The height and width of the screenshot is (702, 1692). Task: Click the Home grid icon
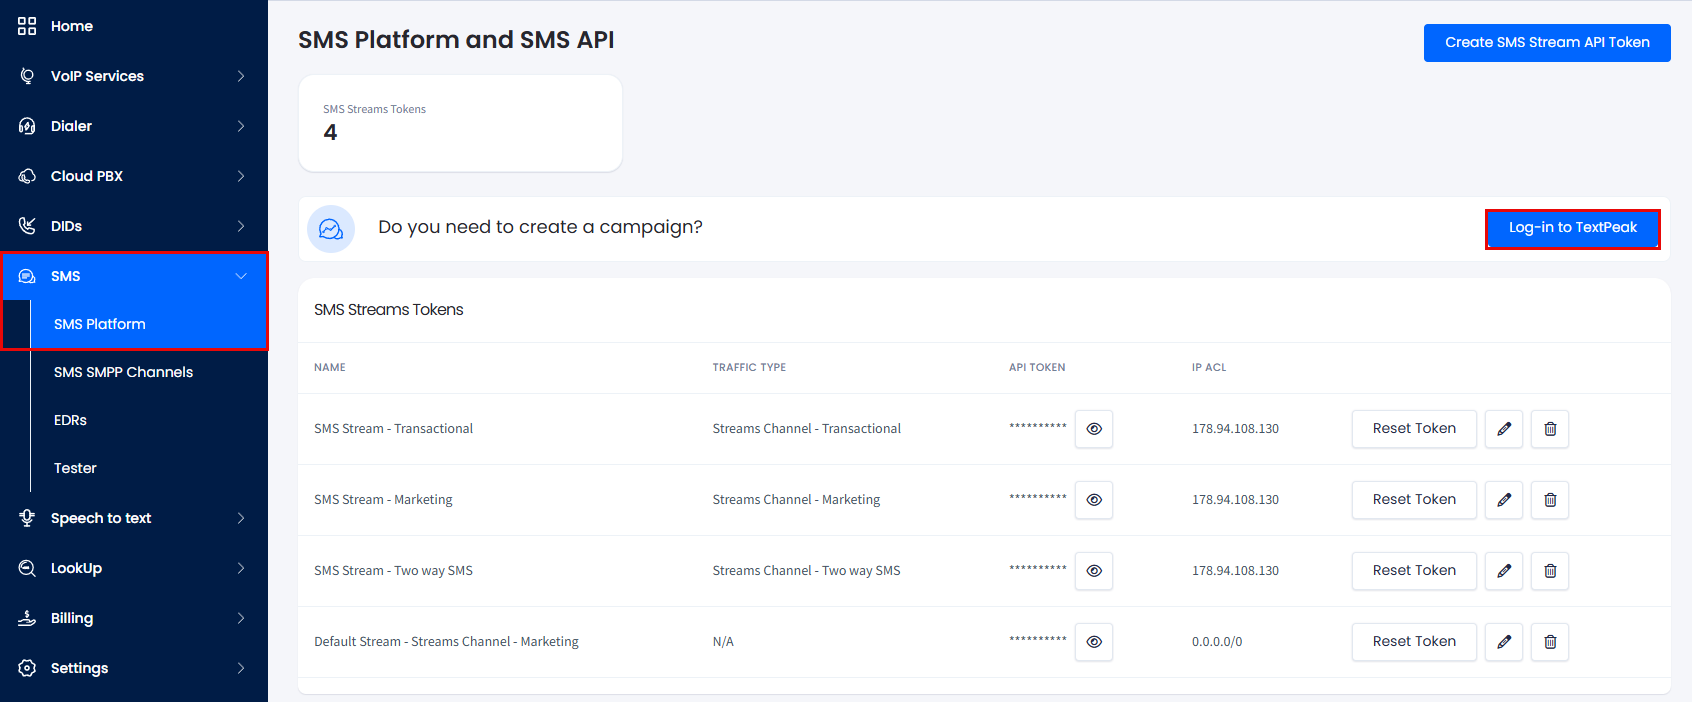tap(27, 26)
